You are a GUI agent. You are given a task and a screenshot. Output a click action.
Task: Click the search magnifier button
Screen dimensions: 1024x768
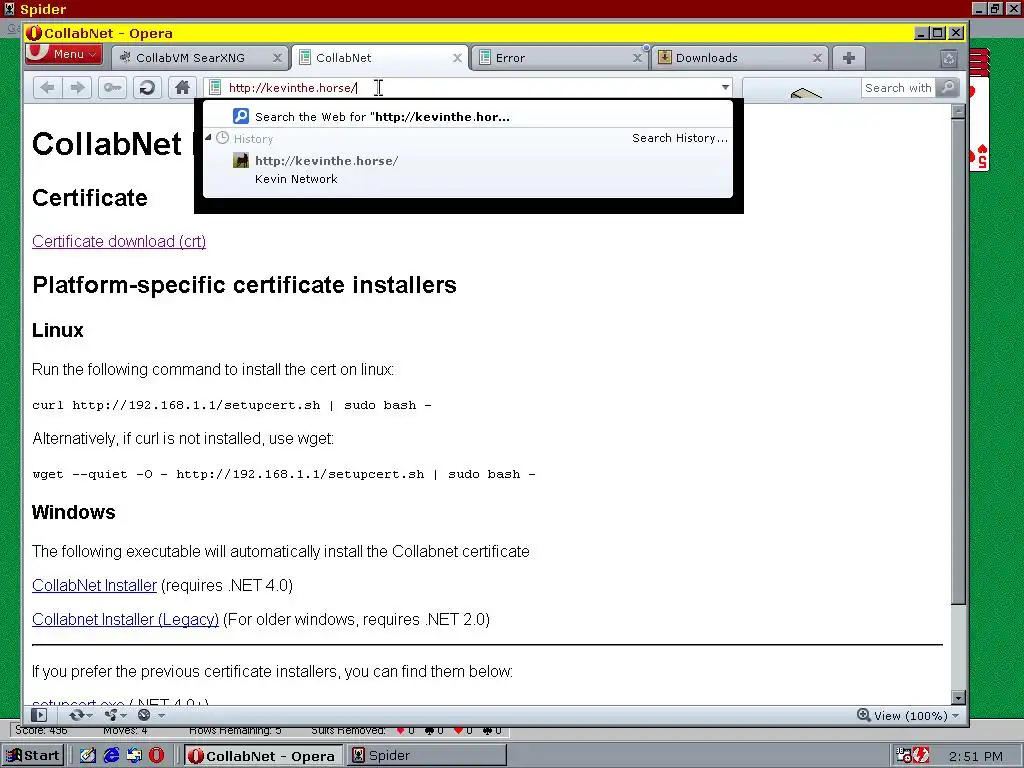[947, 88]
